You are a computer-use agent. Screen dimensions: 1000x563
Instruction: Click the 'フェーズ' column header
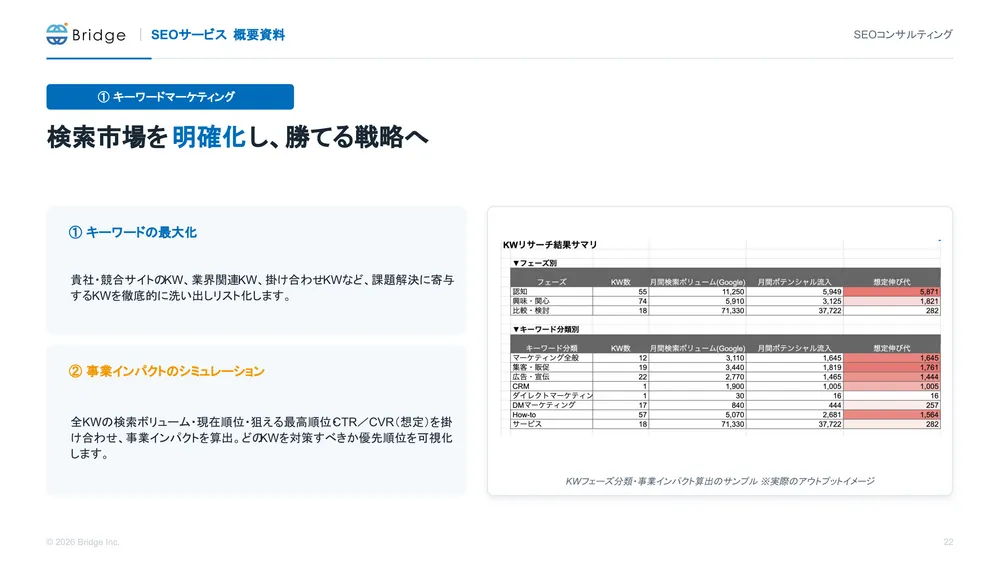[551, 282]
